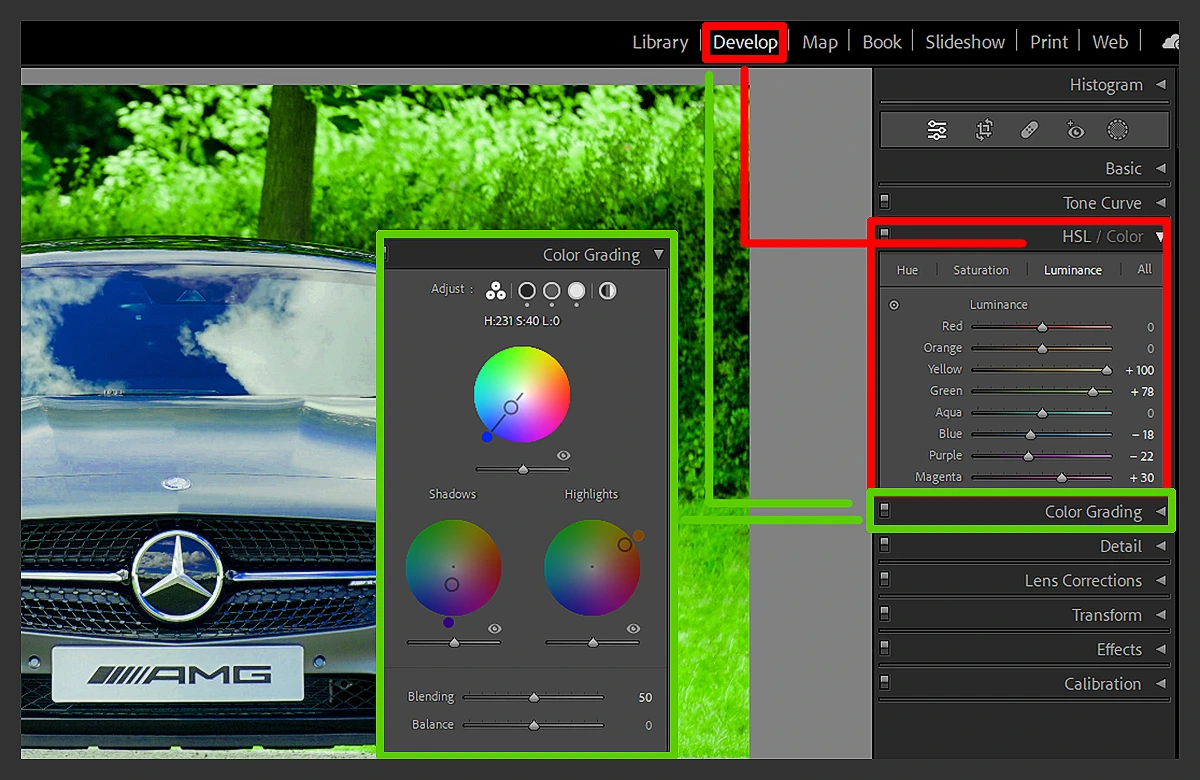Expand the Effects panel
The width and height of the screenshot is (1200, 780).
[1161, 649]
